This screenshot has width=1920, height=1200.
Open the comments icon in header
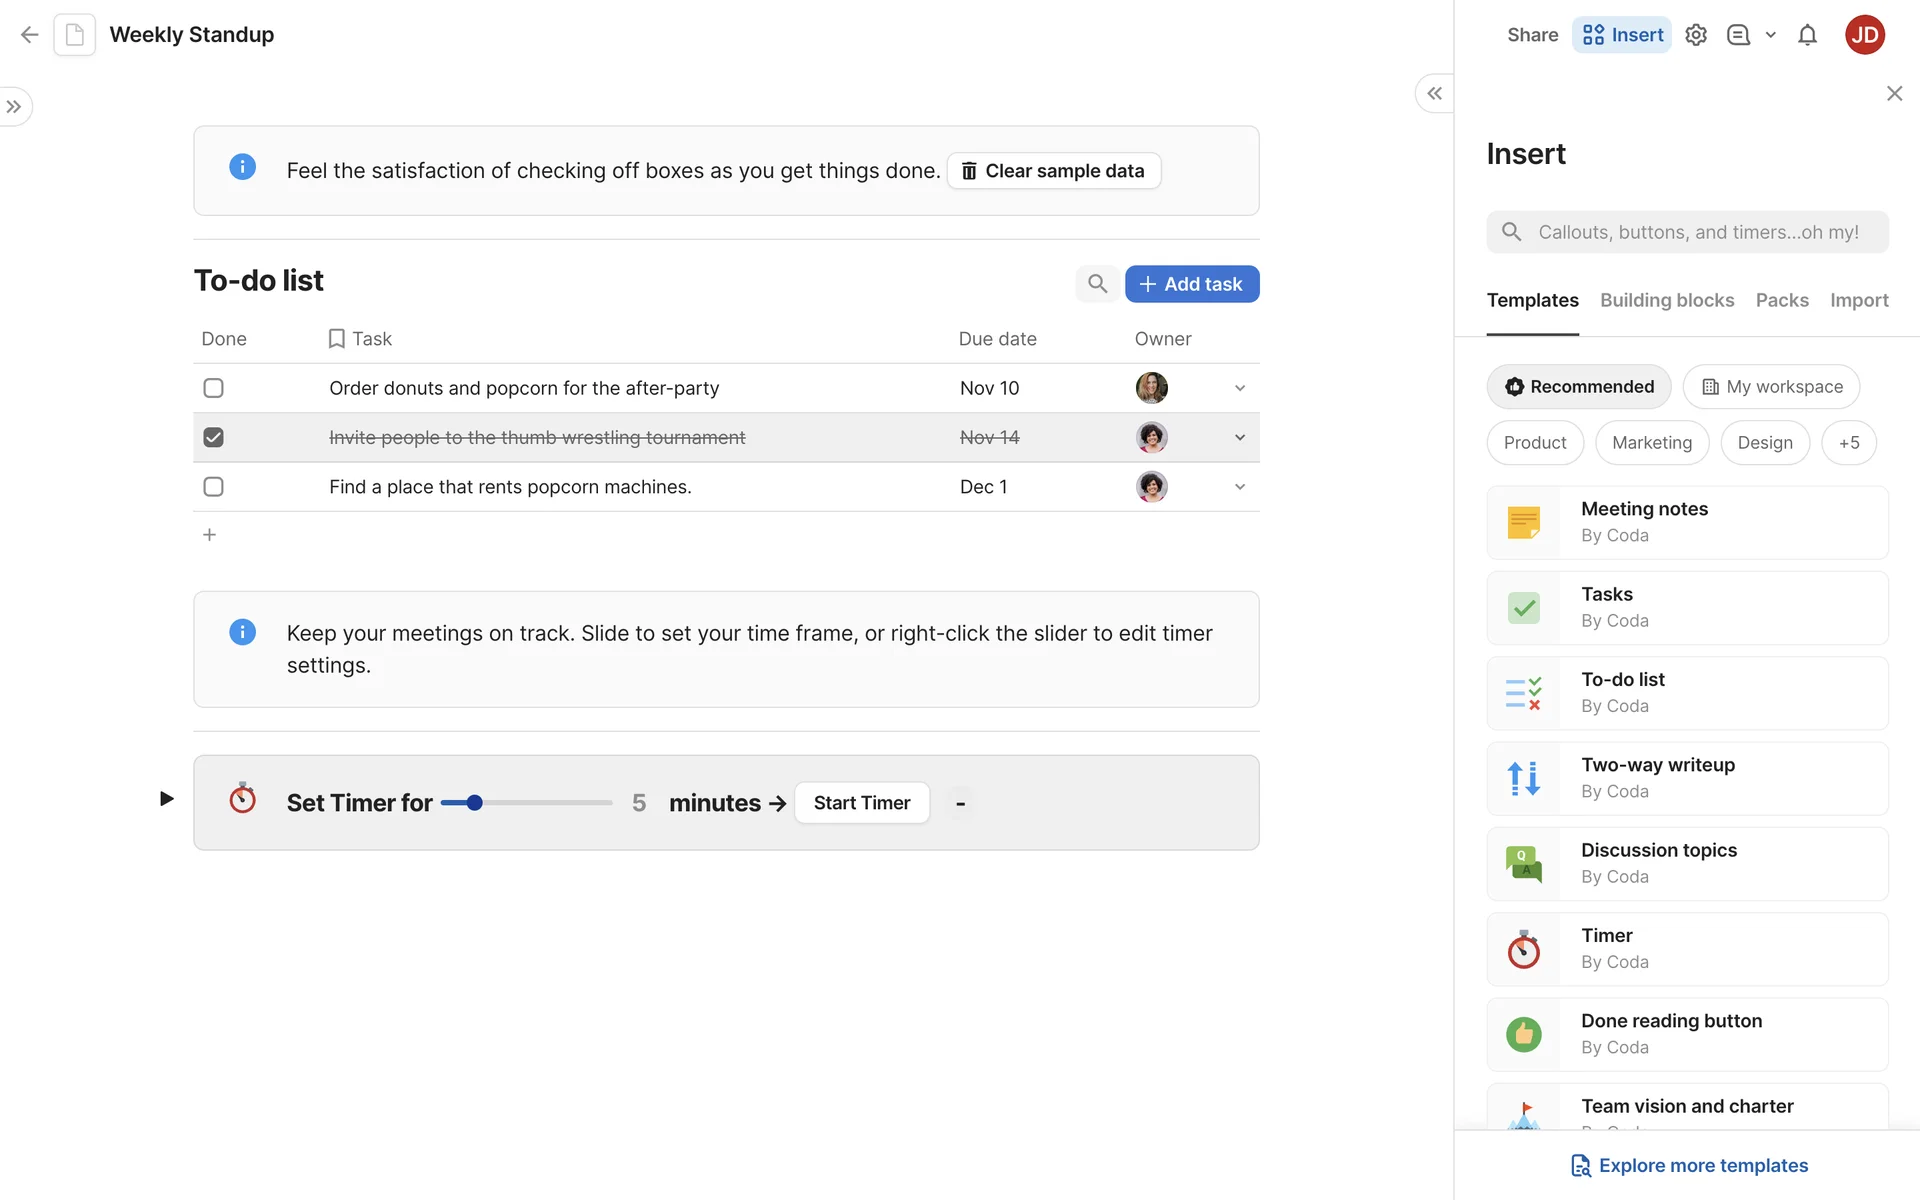click(1738, 35)
